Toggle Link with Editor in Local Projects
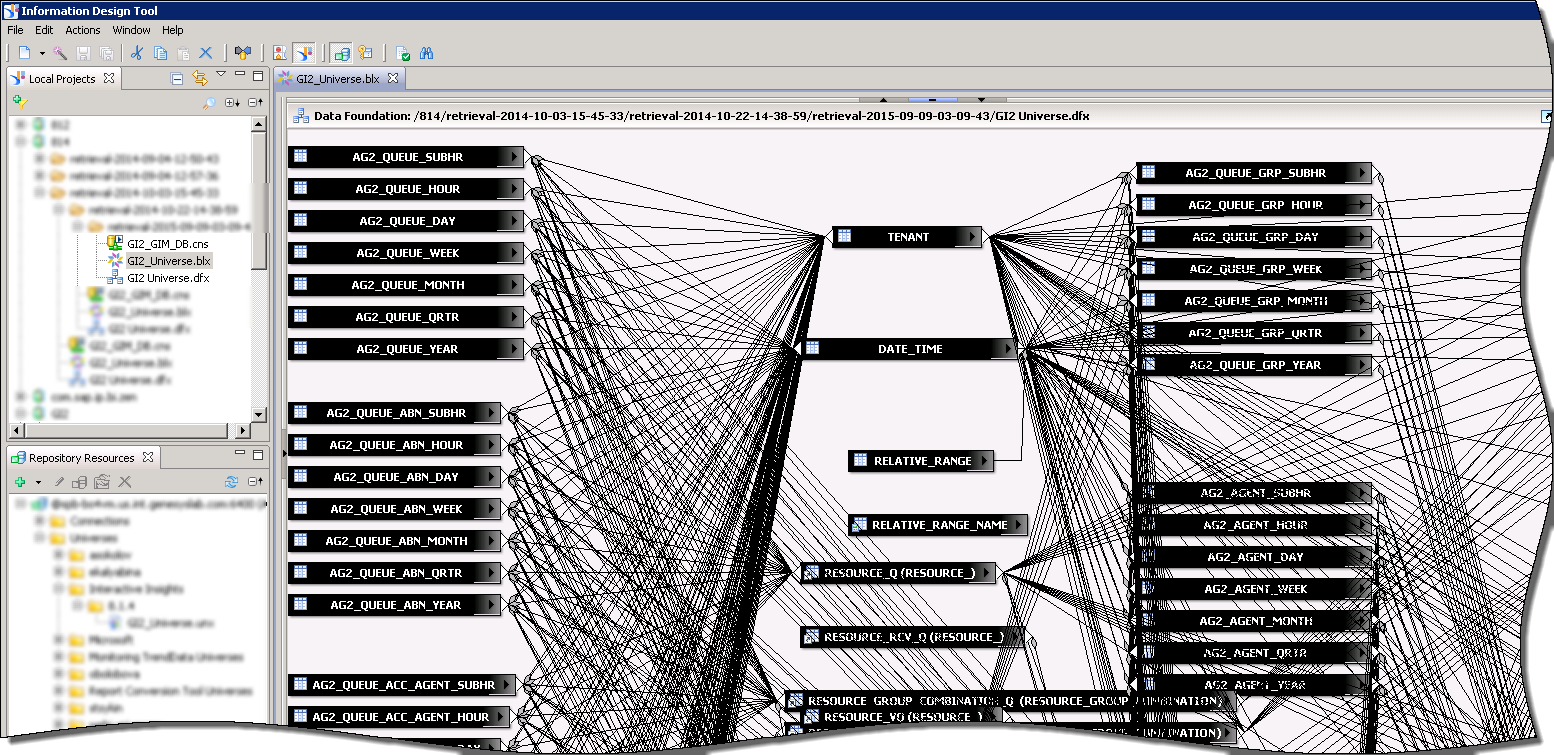Viewport: 1554px width, 755px height. (x=199, y=78)
